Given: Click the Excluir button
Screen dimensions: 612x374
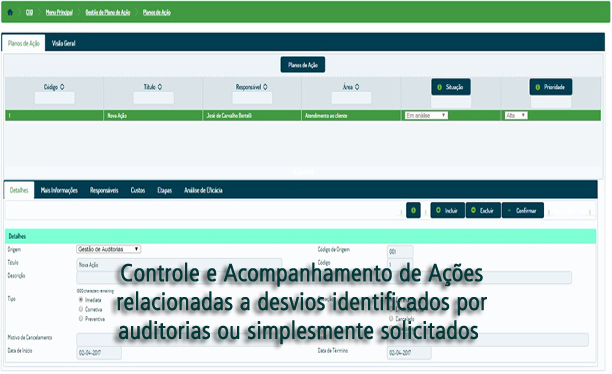Looking at the screenshot, I should [483, 210].
